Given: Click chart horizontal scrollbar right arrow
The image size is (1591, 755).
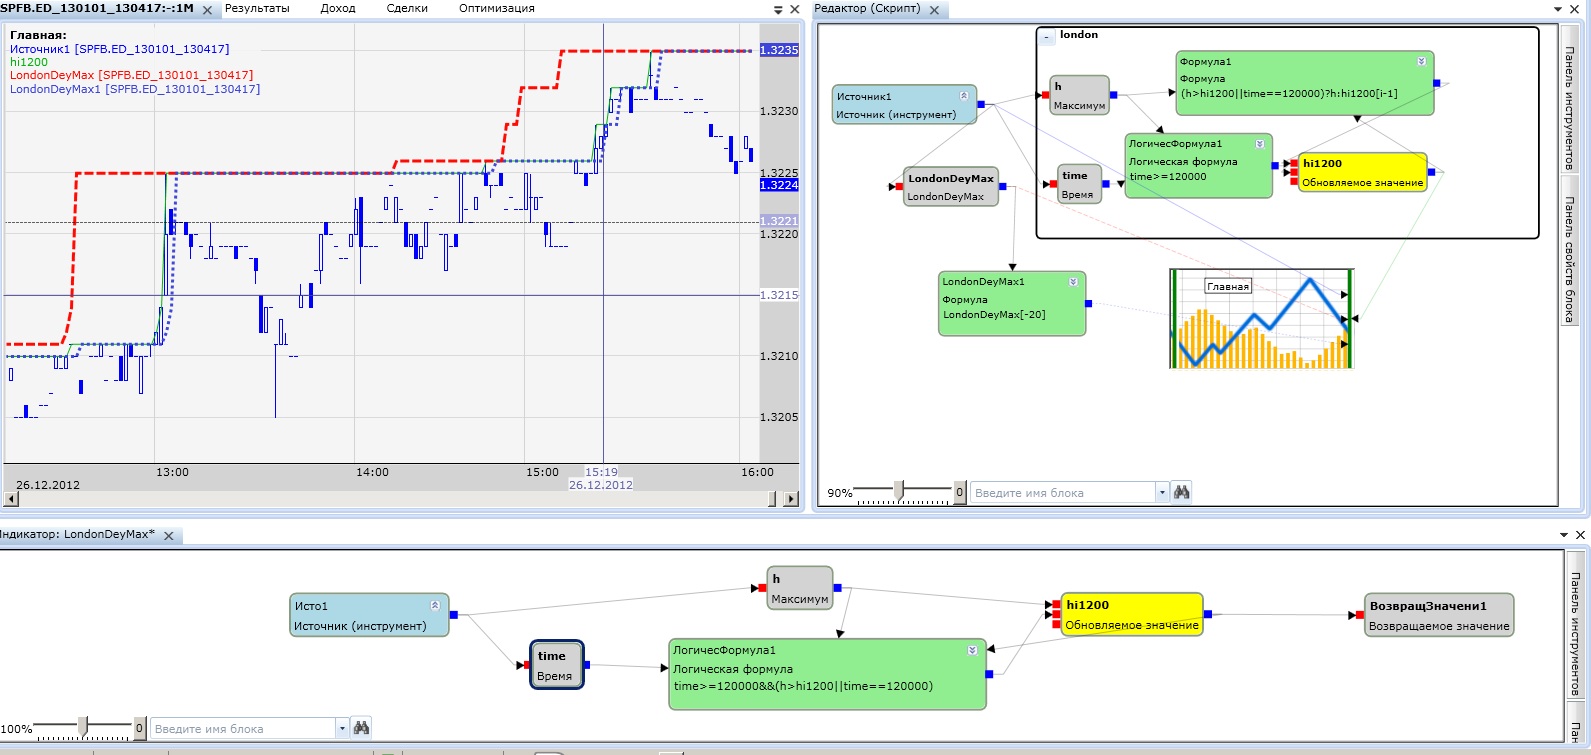Looking at the screenshot, I should click(x=791, y=498).
